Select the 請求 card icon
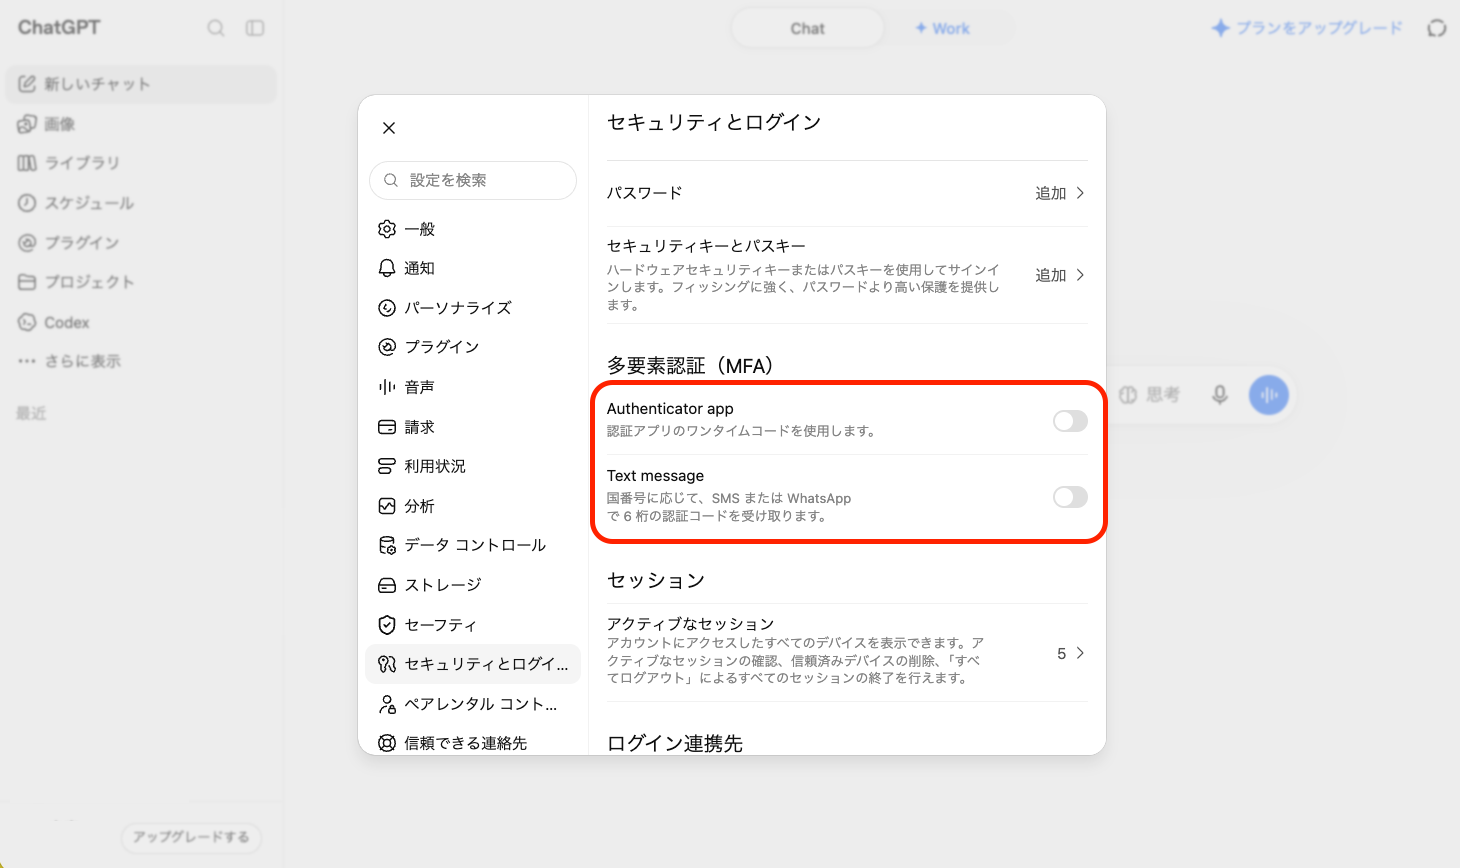Image resolution: width=1460 pixels, height=868 pixels. [387, 427]
